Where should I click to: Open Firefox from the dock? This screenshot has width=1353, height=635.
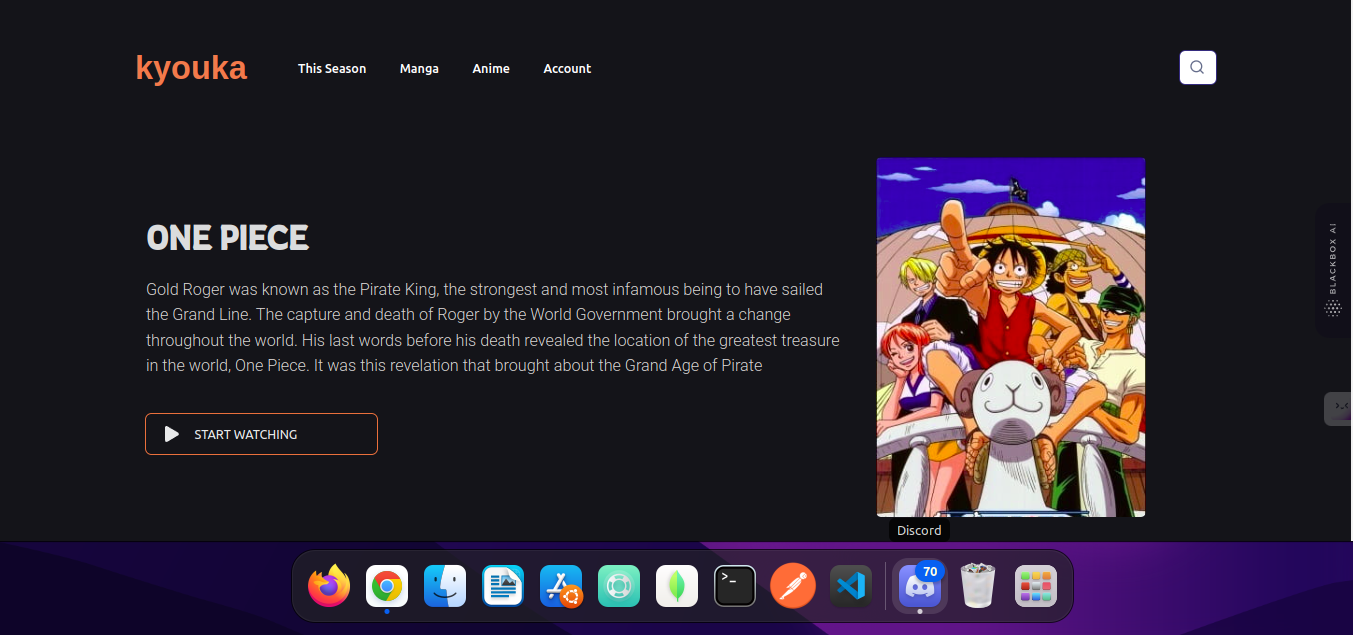pos(329,586)
